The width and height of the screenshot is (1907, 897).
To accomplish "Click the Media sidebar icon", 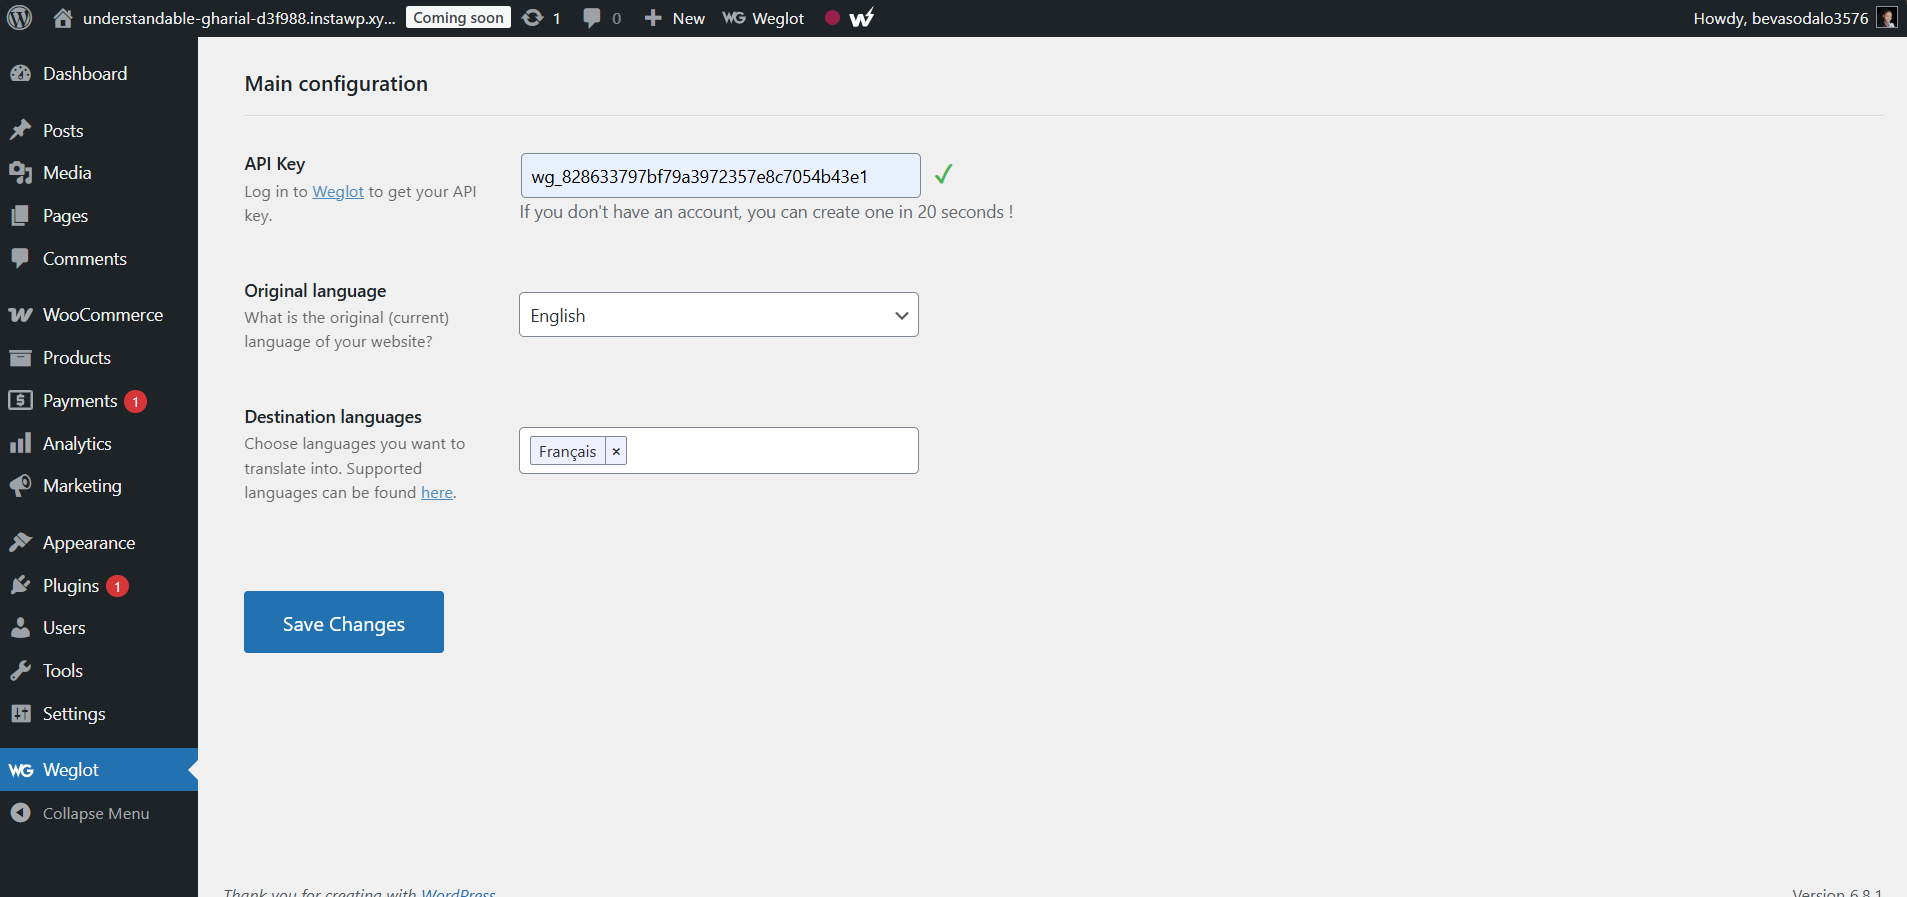I will click(x=20, y=173).
